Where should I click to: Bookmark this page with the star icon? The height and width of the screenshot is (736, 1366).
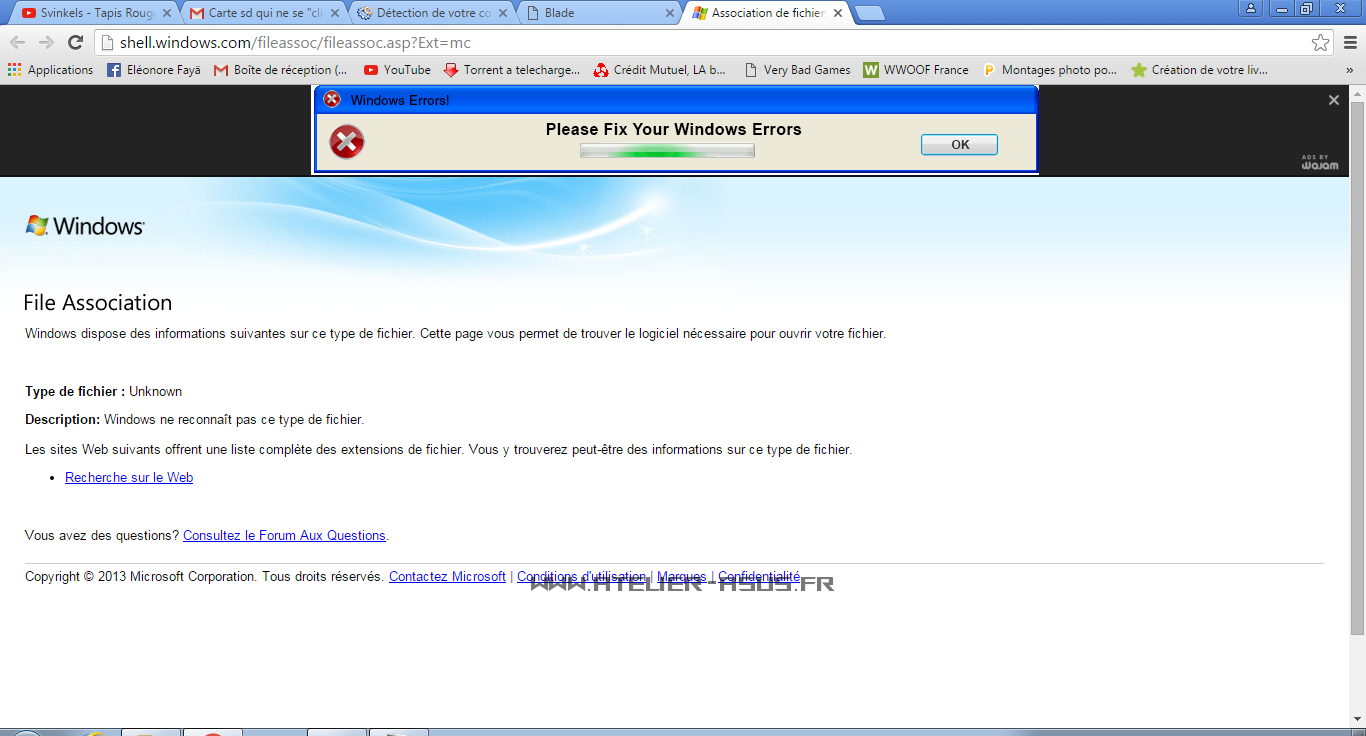coord(1320,43)
